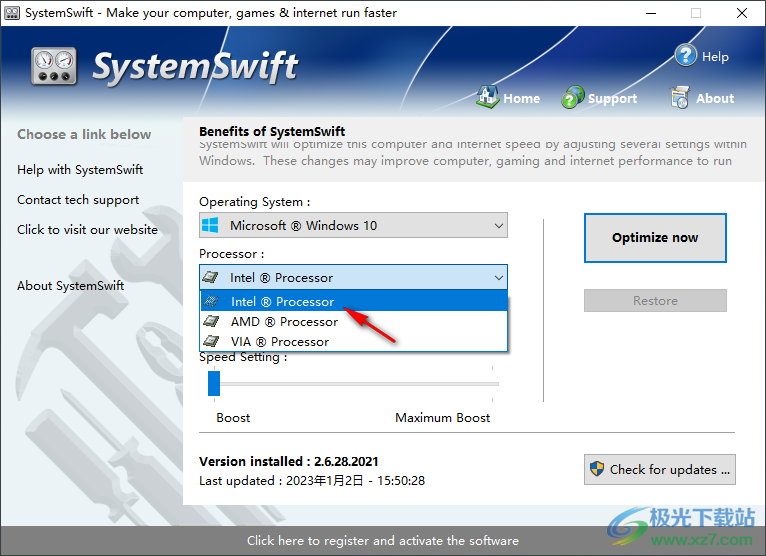The height and width of the screenshot is (556, 766).
Task: Select AMD ® Processor from list
Action: pyautogui.click(x=354, y=321)
